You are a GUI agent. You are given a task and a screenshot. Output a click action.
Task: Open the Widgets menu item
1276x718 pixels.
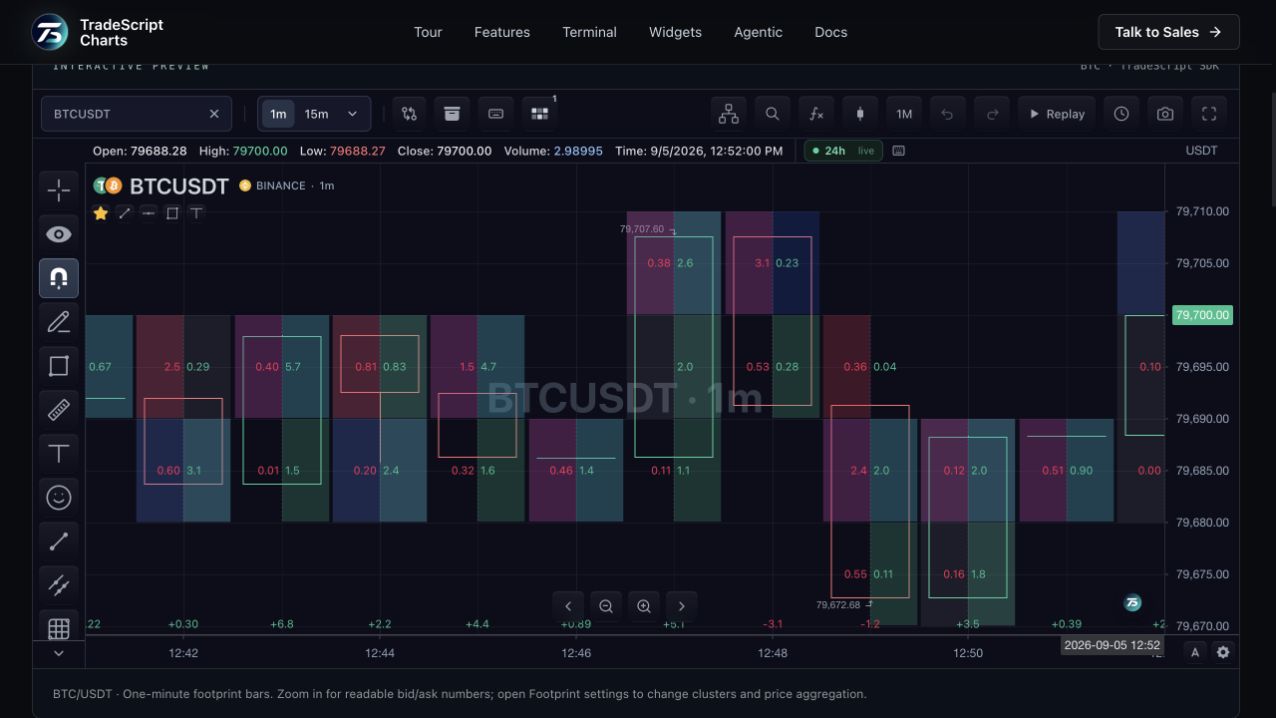675,32
